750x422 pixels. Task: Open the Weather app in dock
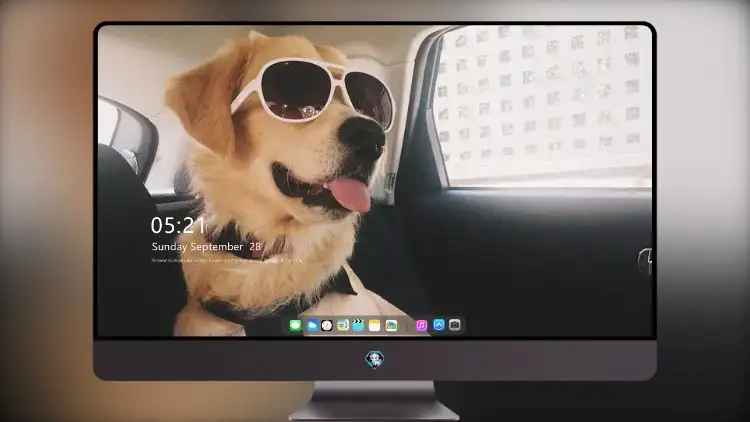pyautogui.click(x=312, y=325)
